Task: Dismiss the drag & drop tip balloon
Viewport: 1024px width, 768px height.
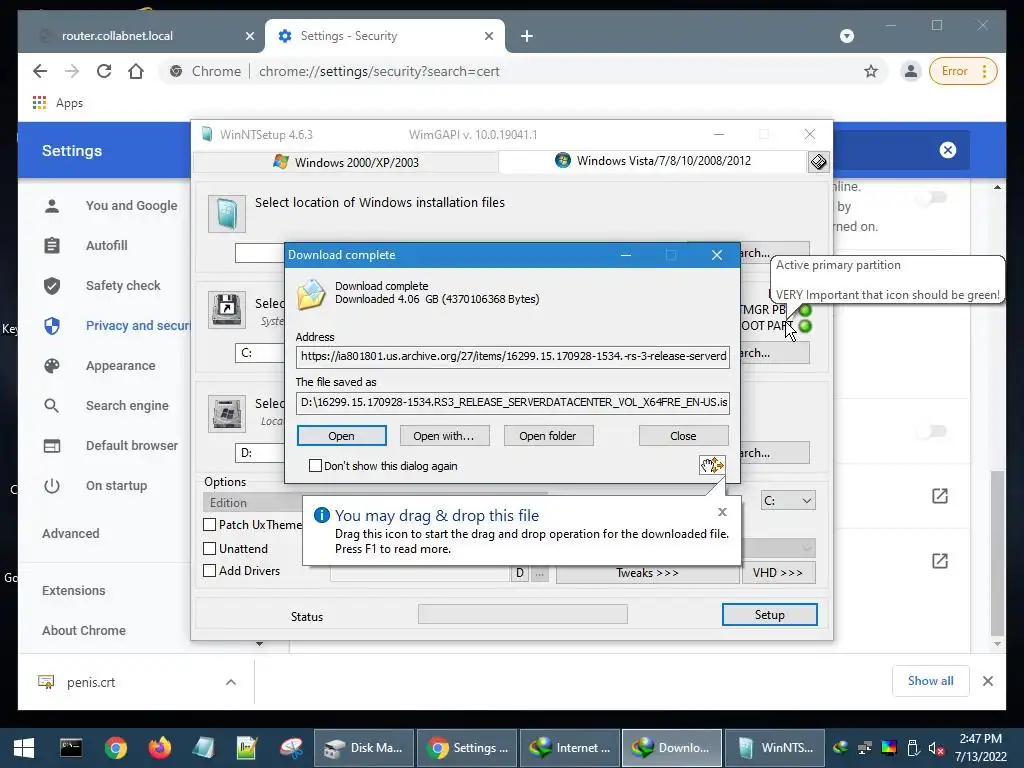Action: 722,512
